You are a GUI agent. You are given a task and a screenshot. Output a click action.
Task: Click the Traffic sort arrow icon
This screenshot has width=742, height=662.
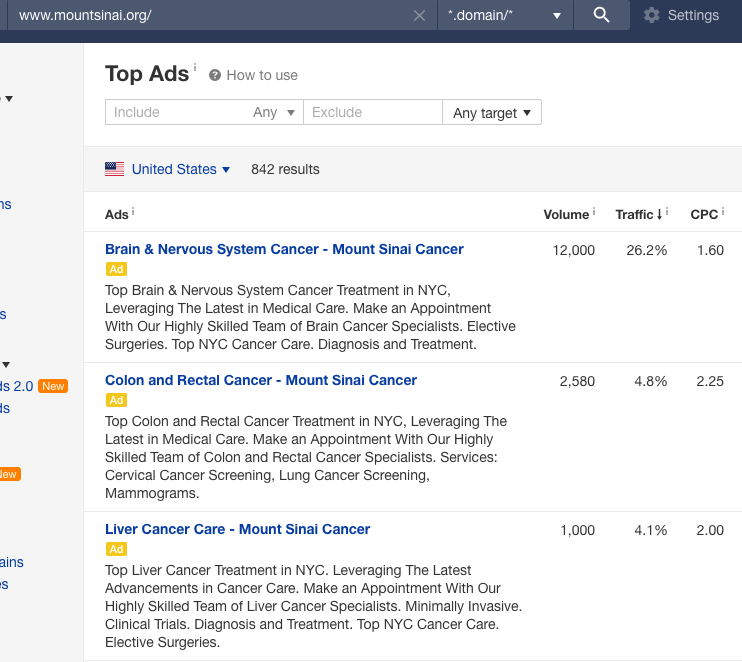tap(659, 215)
